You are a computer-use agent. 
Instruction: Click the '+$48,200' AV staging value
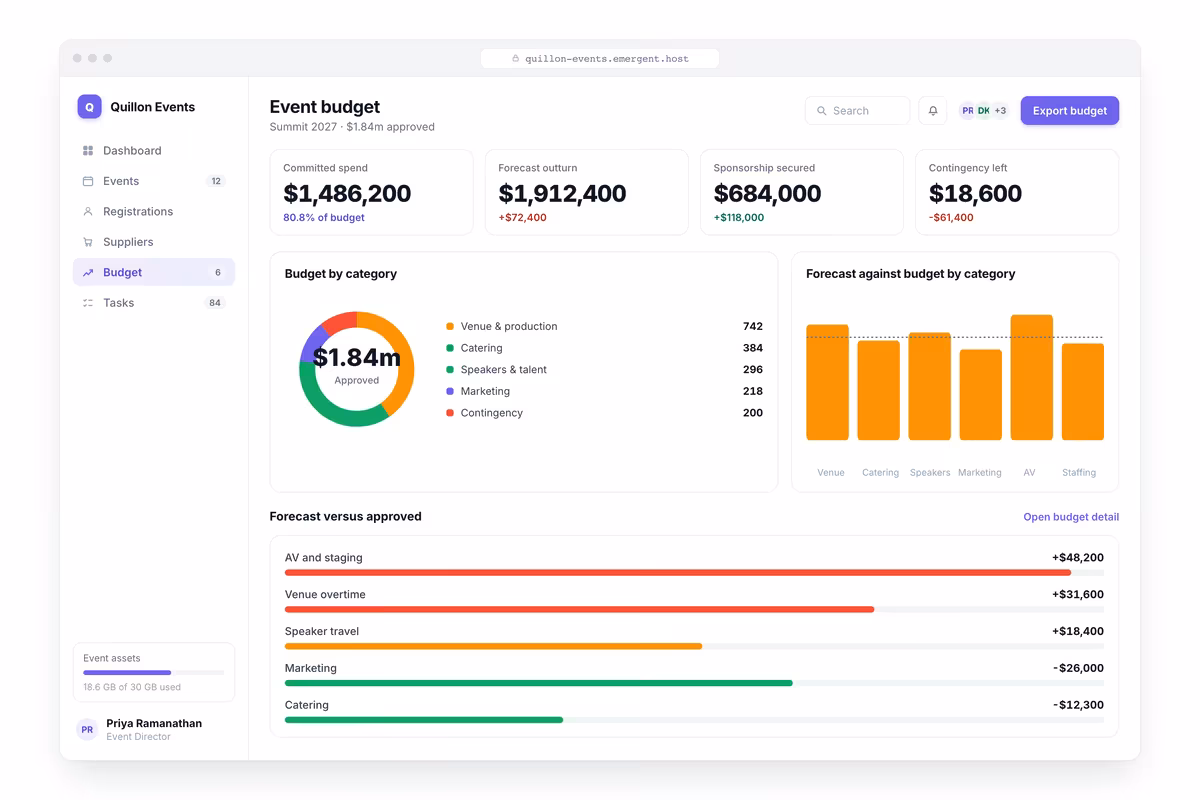click(1078, 558)
